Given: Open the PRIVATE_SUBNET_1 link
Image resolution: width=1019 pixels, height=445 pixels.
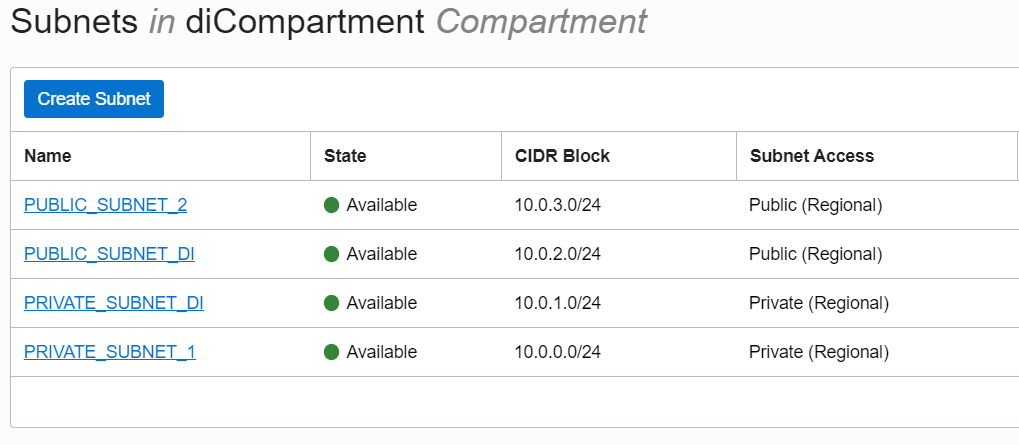Looking at the screenshot, I should click(x=110, y=352).
